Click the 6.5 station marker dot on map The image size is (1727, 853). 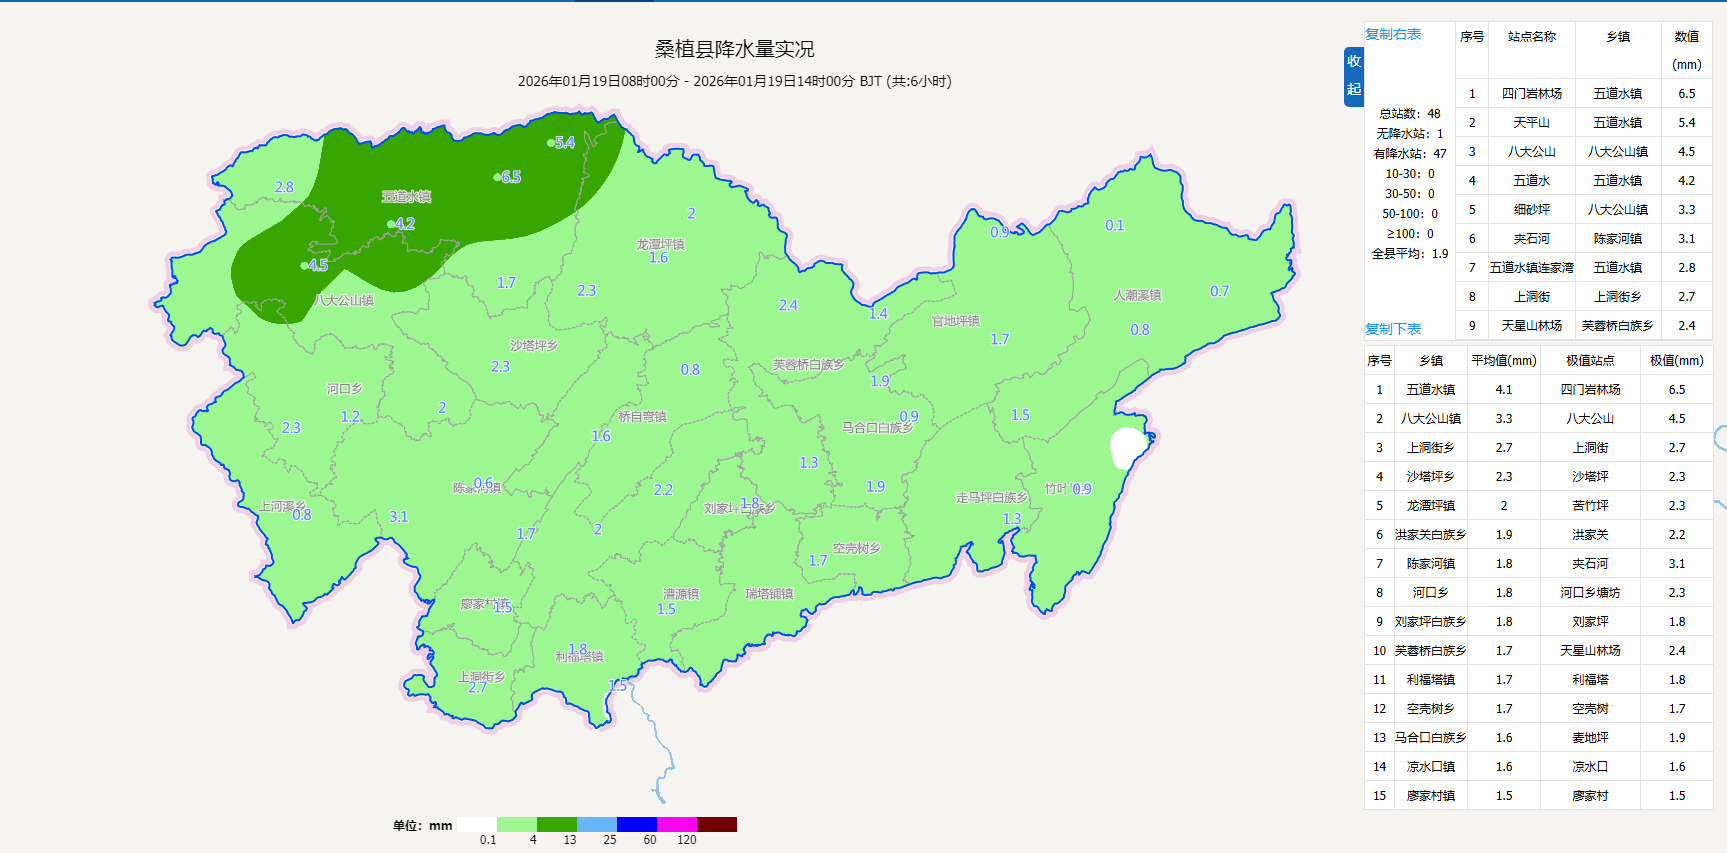pos(497,177)
